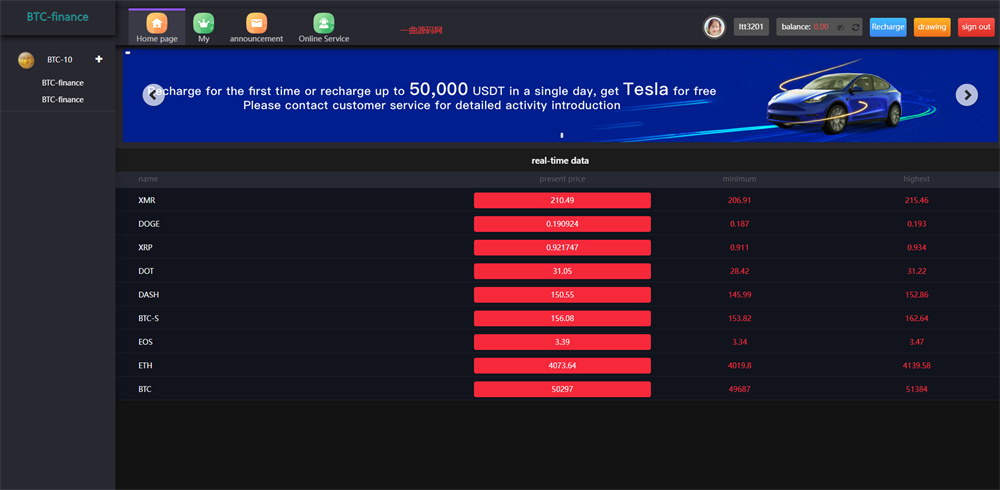Advance to the next banner slide
Viewport: 1000px width, 490px height.
(966, 95)
